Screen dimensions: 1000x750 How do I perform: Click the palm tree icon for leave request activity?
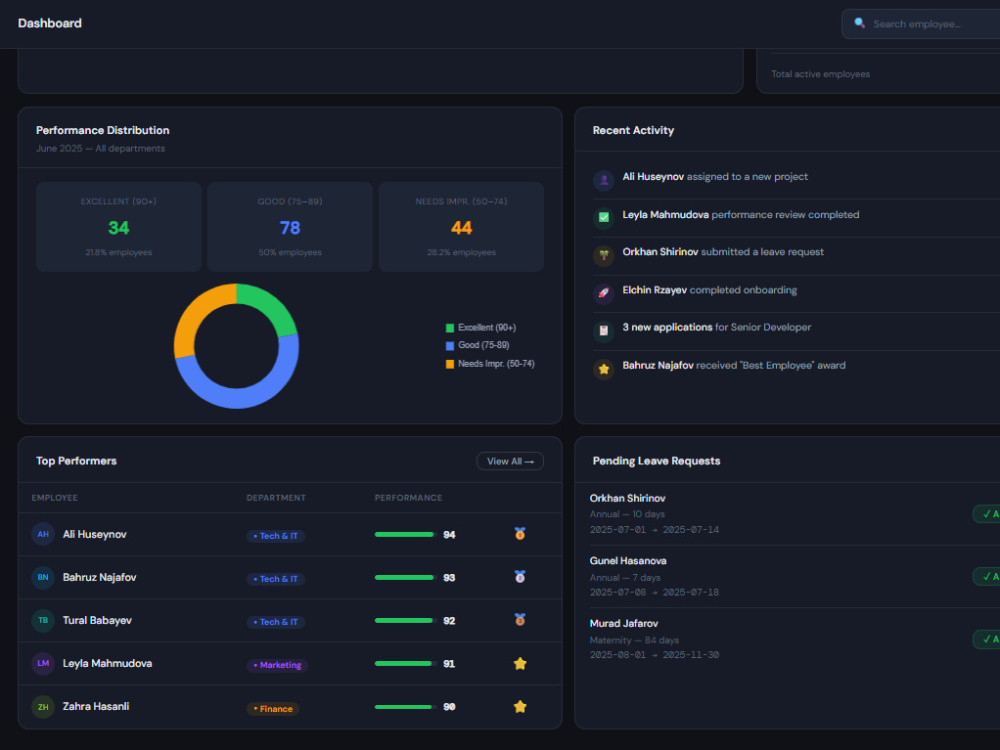(603, 255)
